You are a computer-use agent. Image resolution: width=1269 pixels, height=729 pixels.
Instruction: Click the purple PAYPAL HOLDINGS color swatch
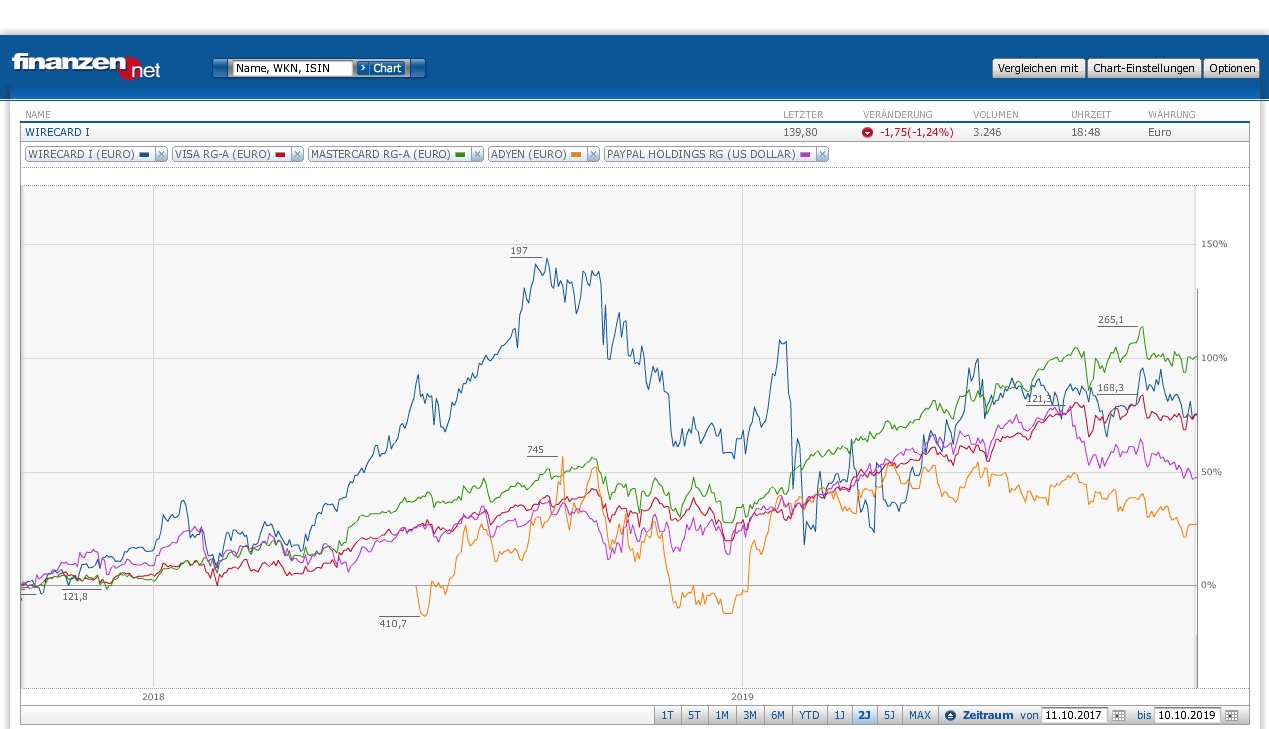(806, 154)
